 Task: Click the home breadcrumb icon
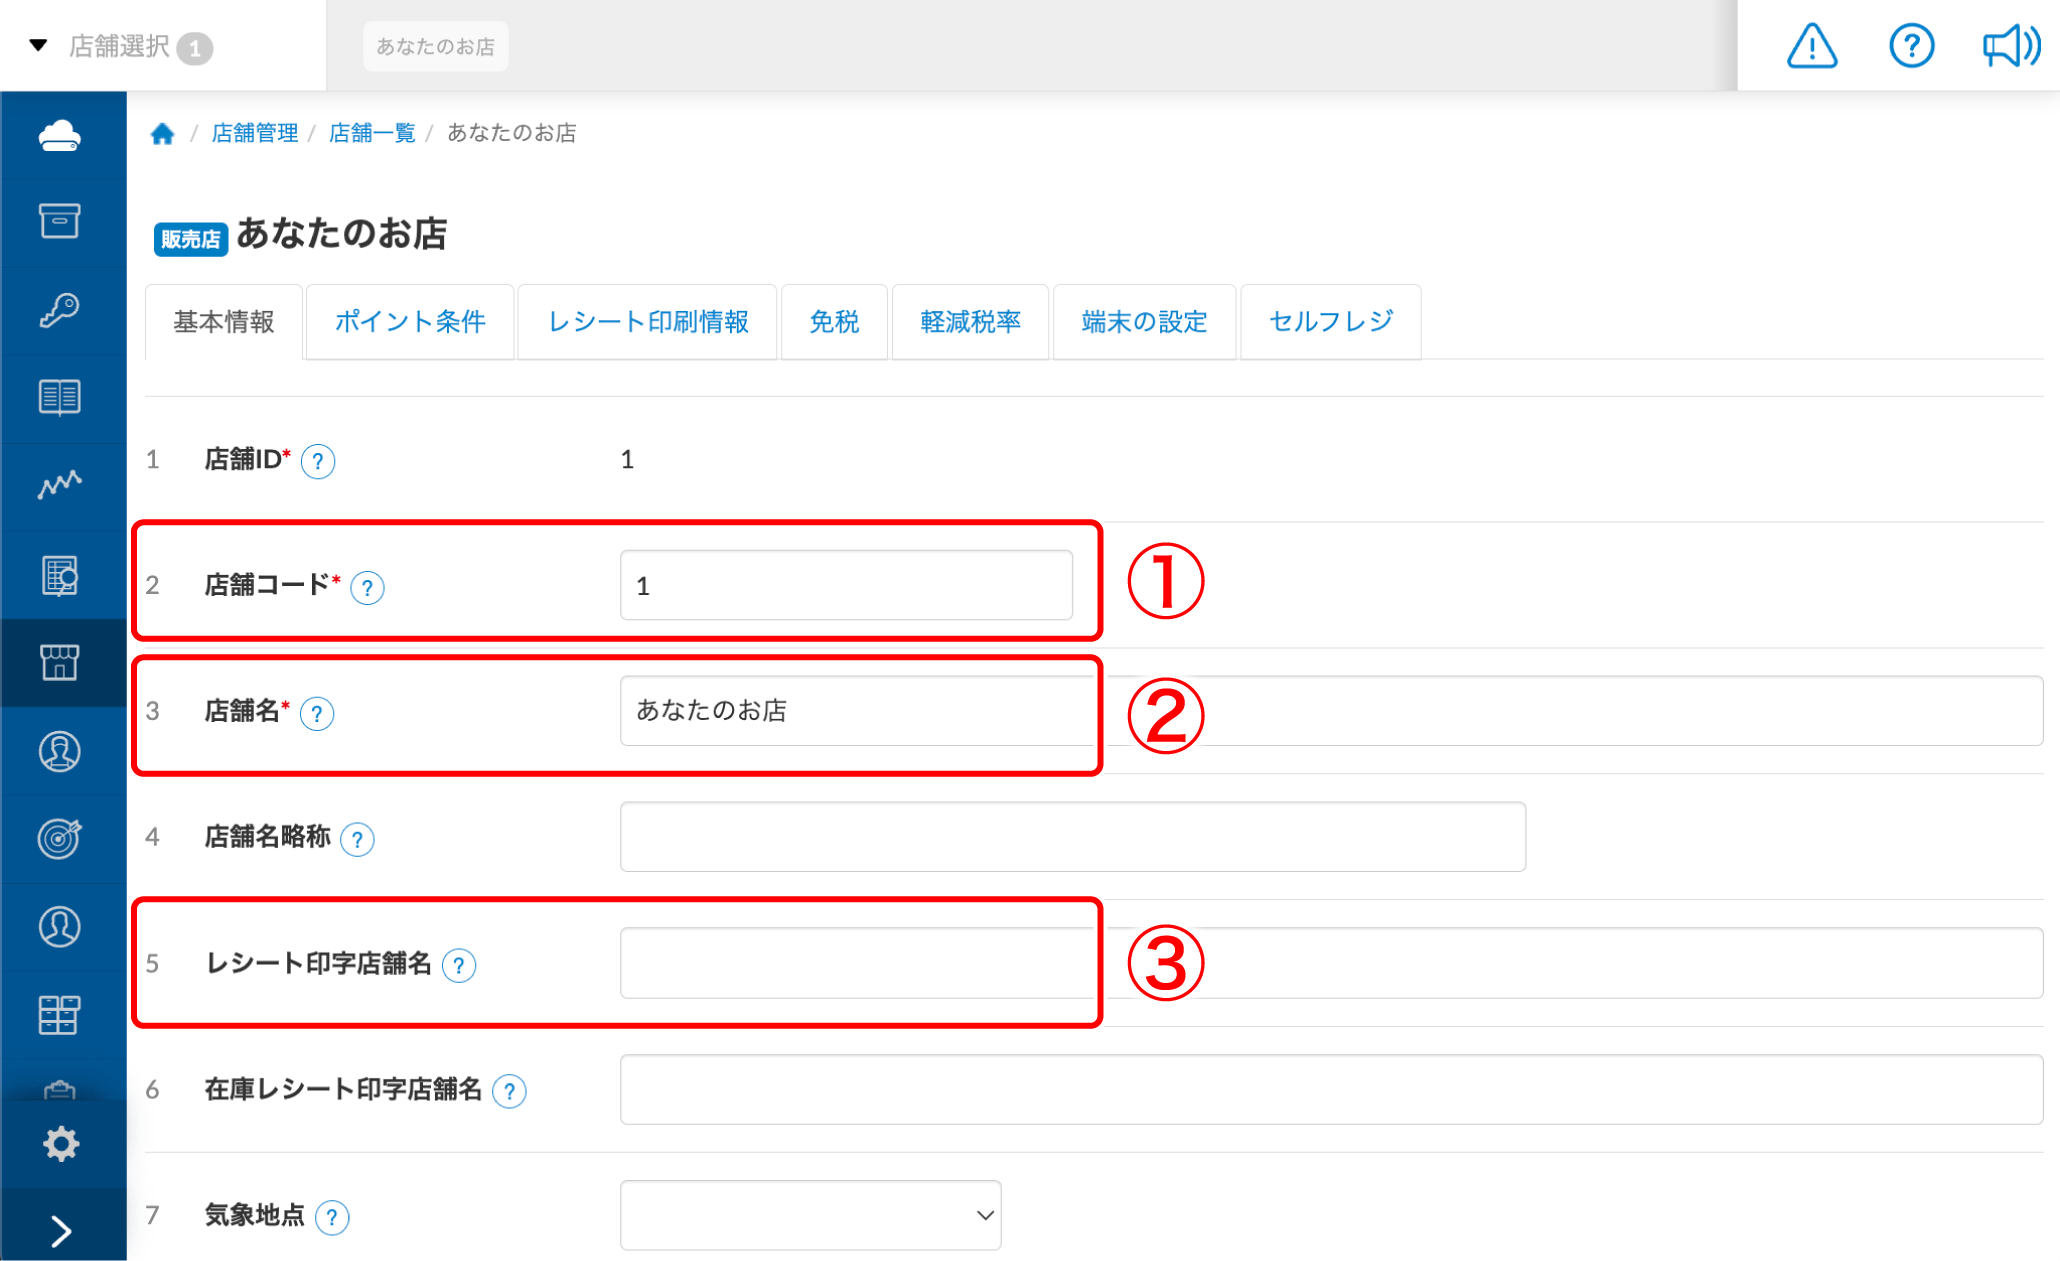tap(162, 133)
